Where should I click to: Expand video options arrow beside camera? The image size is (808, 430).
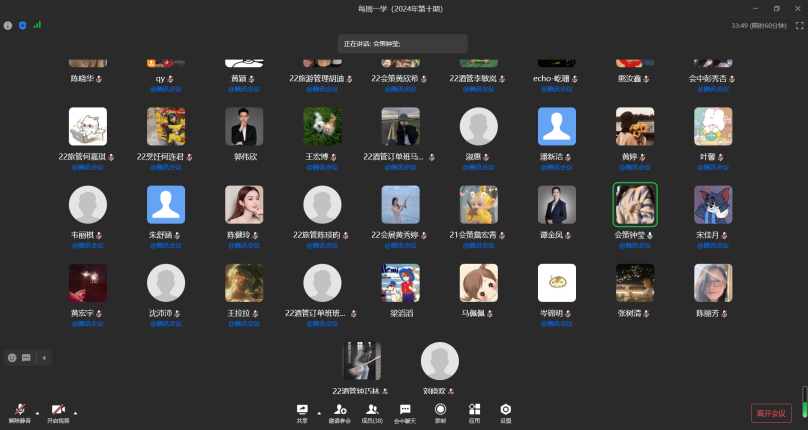point(75,412)
